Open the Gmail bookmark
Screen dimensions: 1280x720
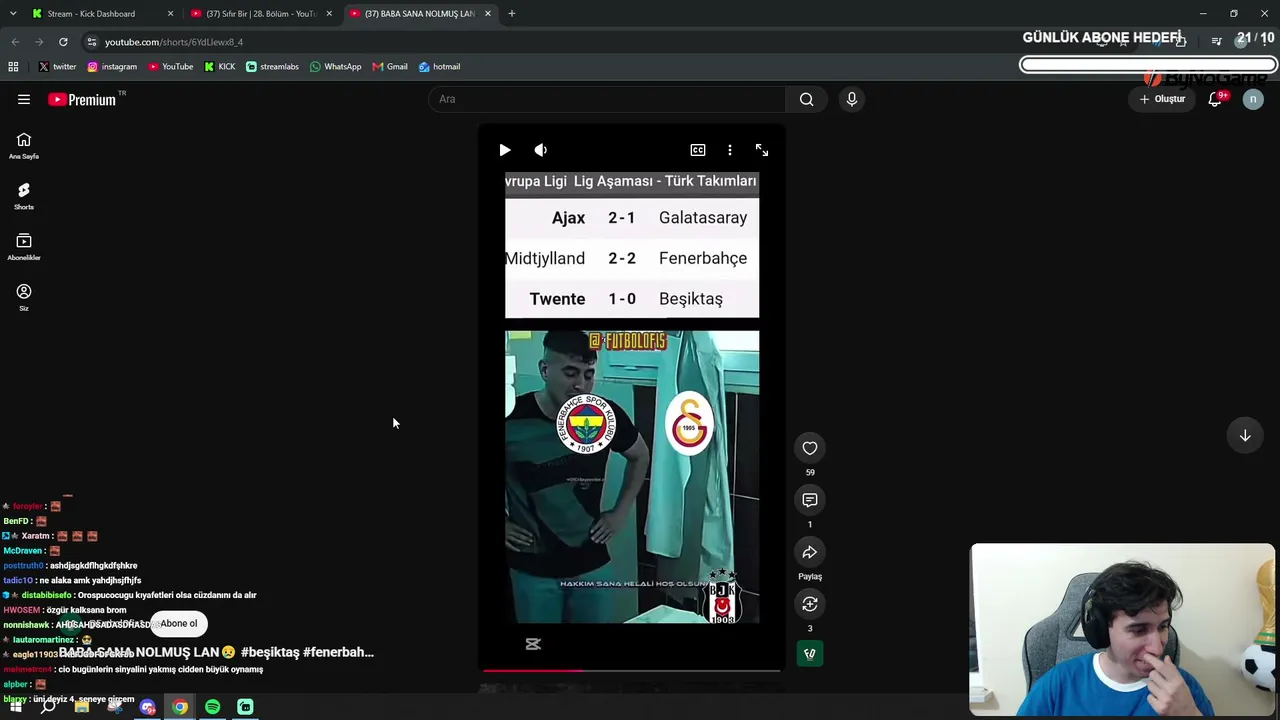(390, 67)
